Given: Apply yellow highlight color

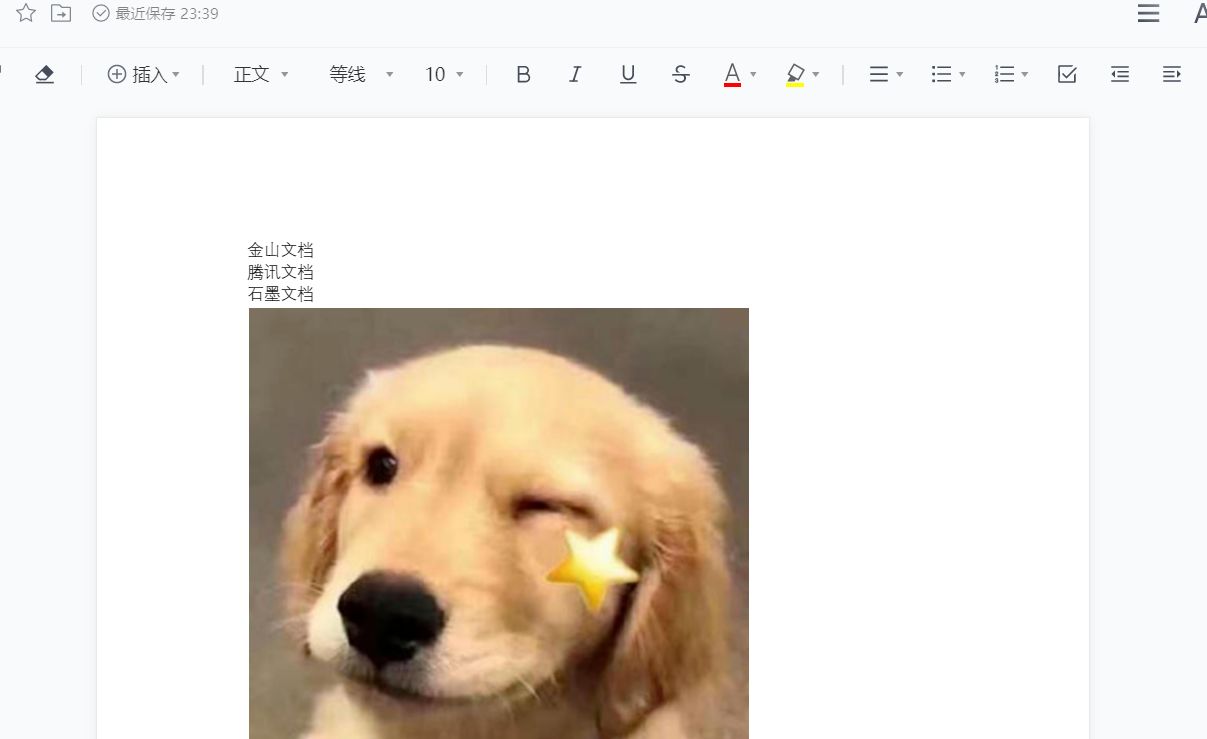Looking at the screenshot, I should 795,74.
